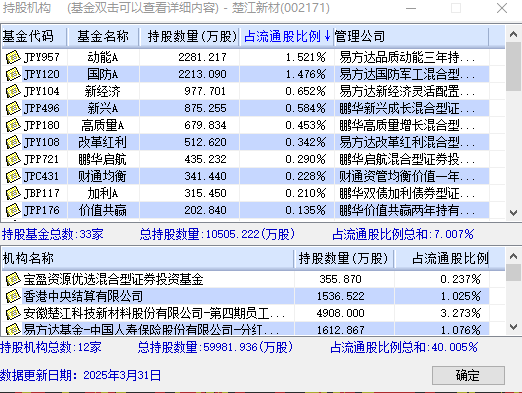Click the fund list vertical scrollbar thumb
This screenshot has width=522, height=393.
pos(513,66)
